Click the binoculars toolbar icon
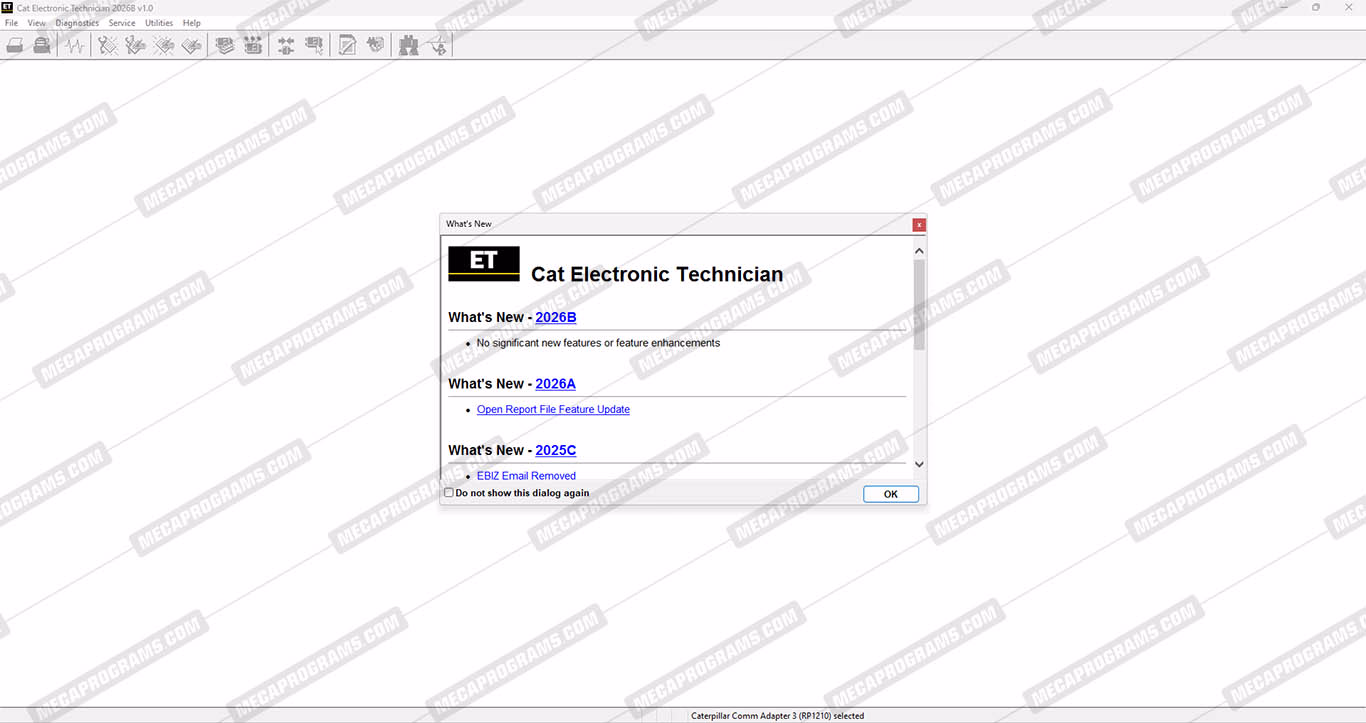 (408, 45)
